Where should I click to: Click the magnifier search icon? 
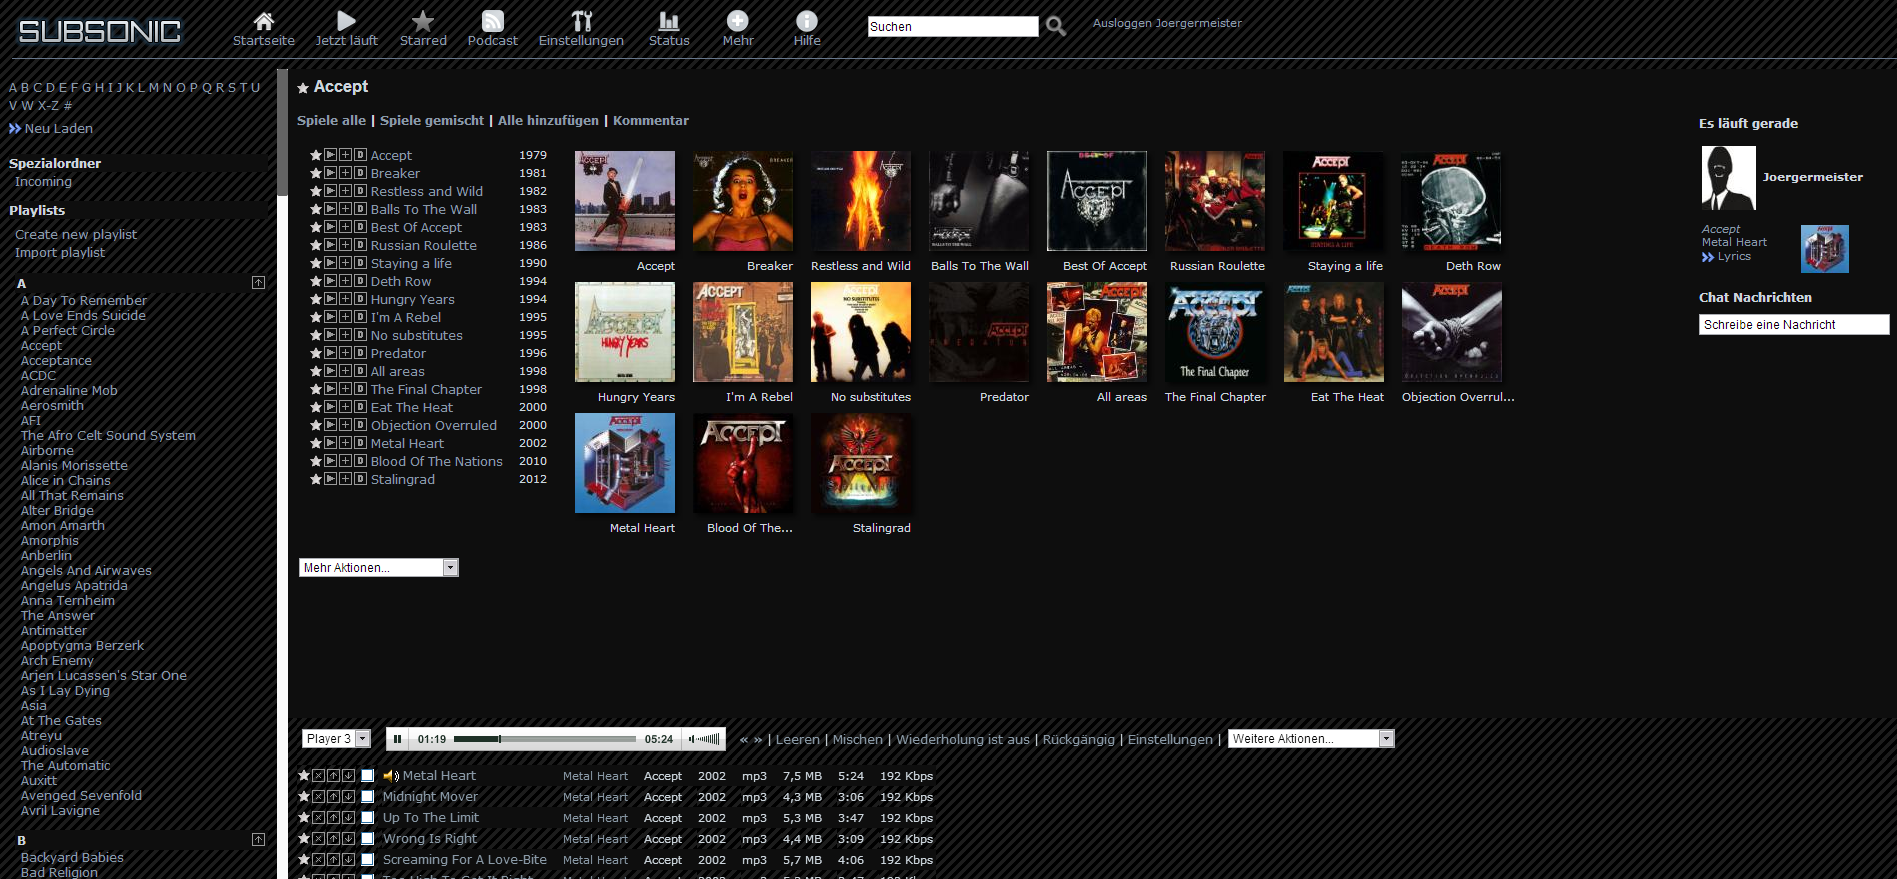tap(1056, 27)
